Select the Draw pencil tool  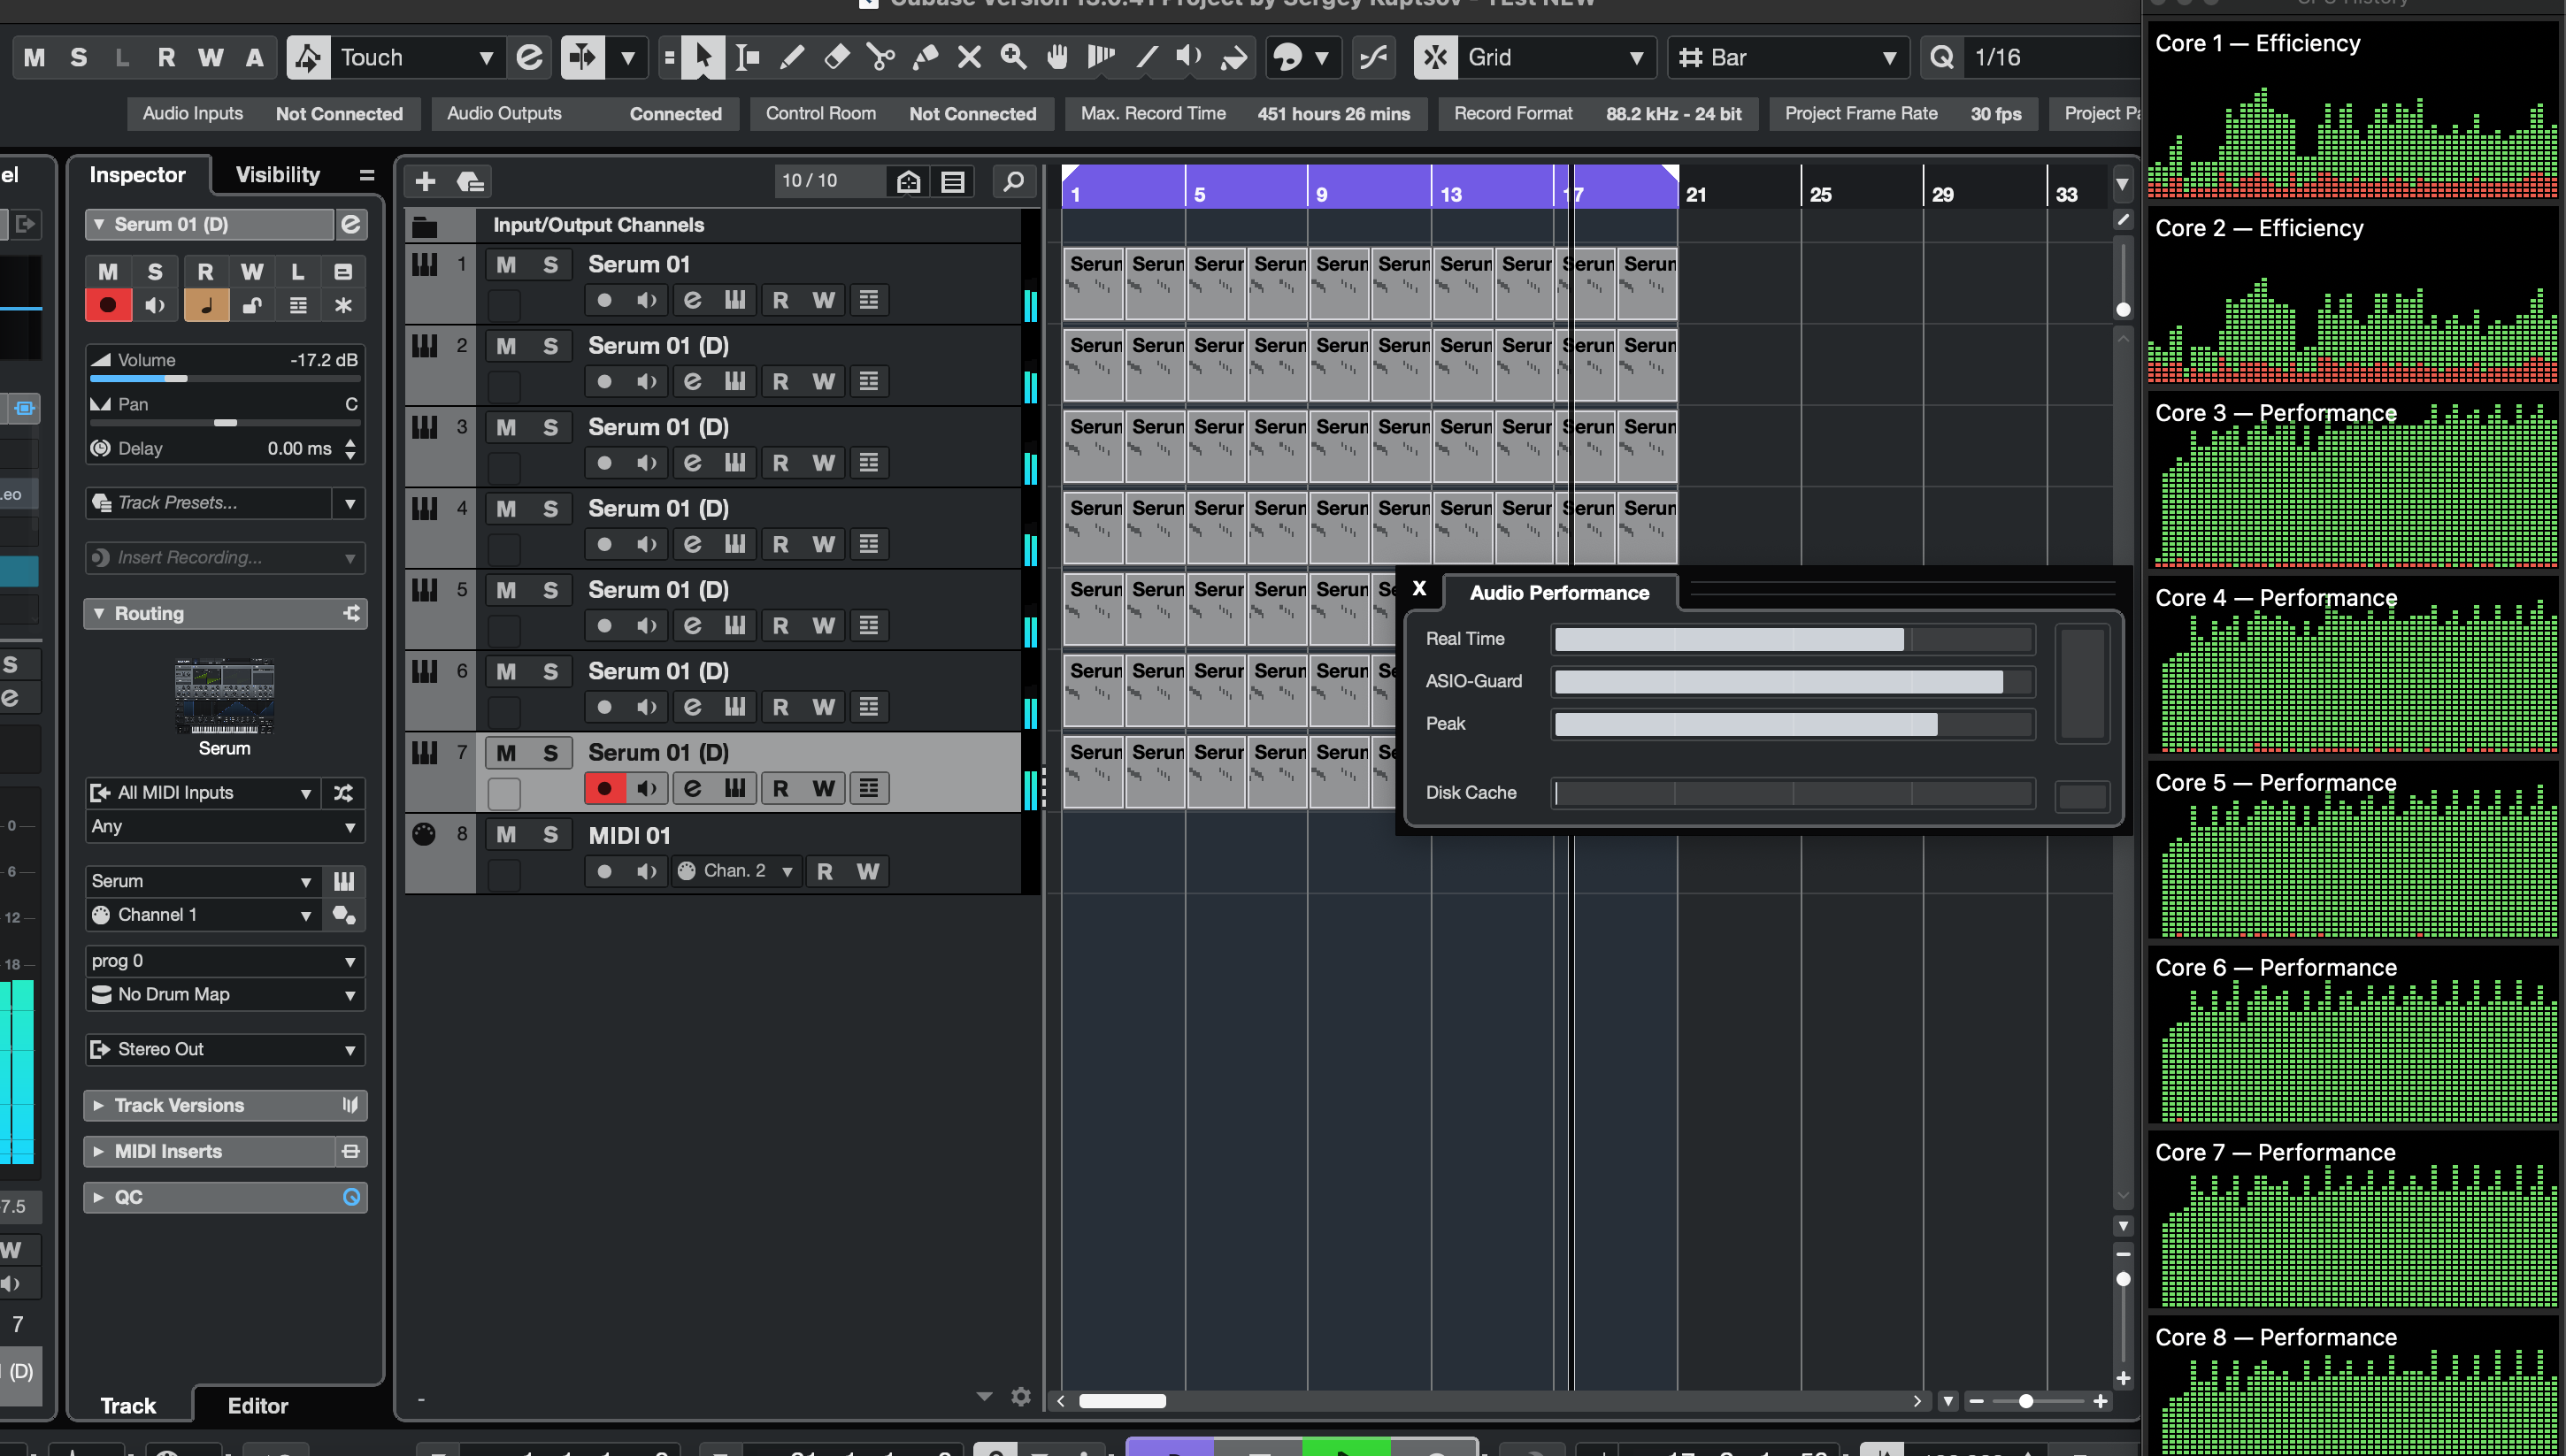pyautogui.click(x=791, y=57)
